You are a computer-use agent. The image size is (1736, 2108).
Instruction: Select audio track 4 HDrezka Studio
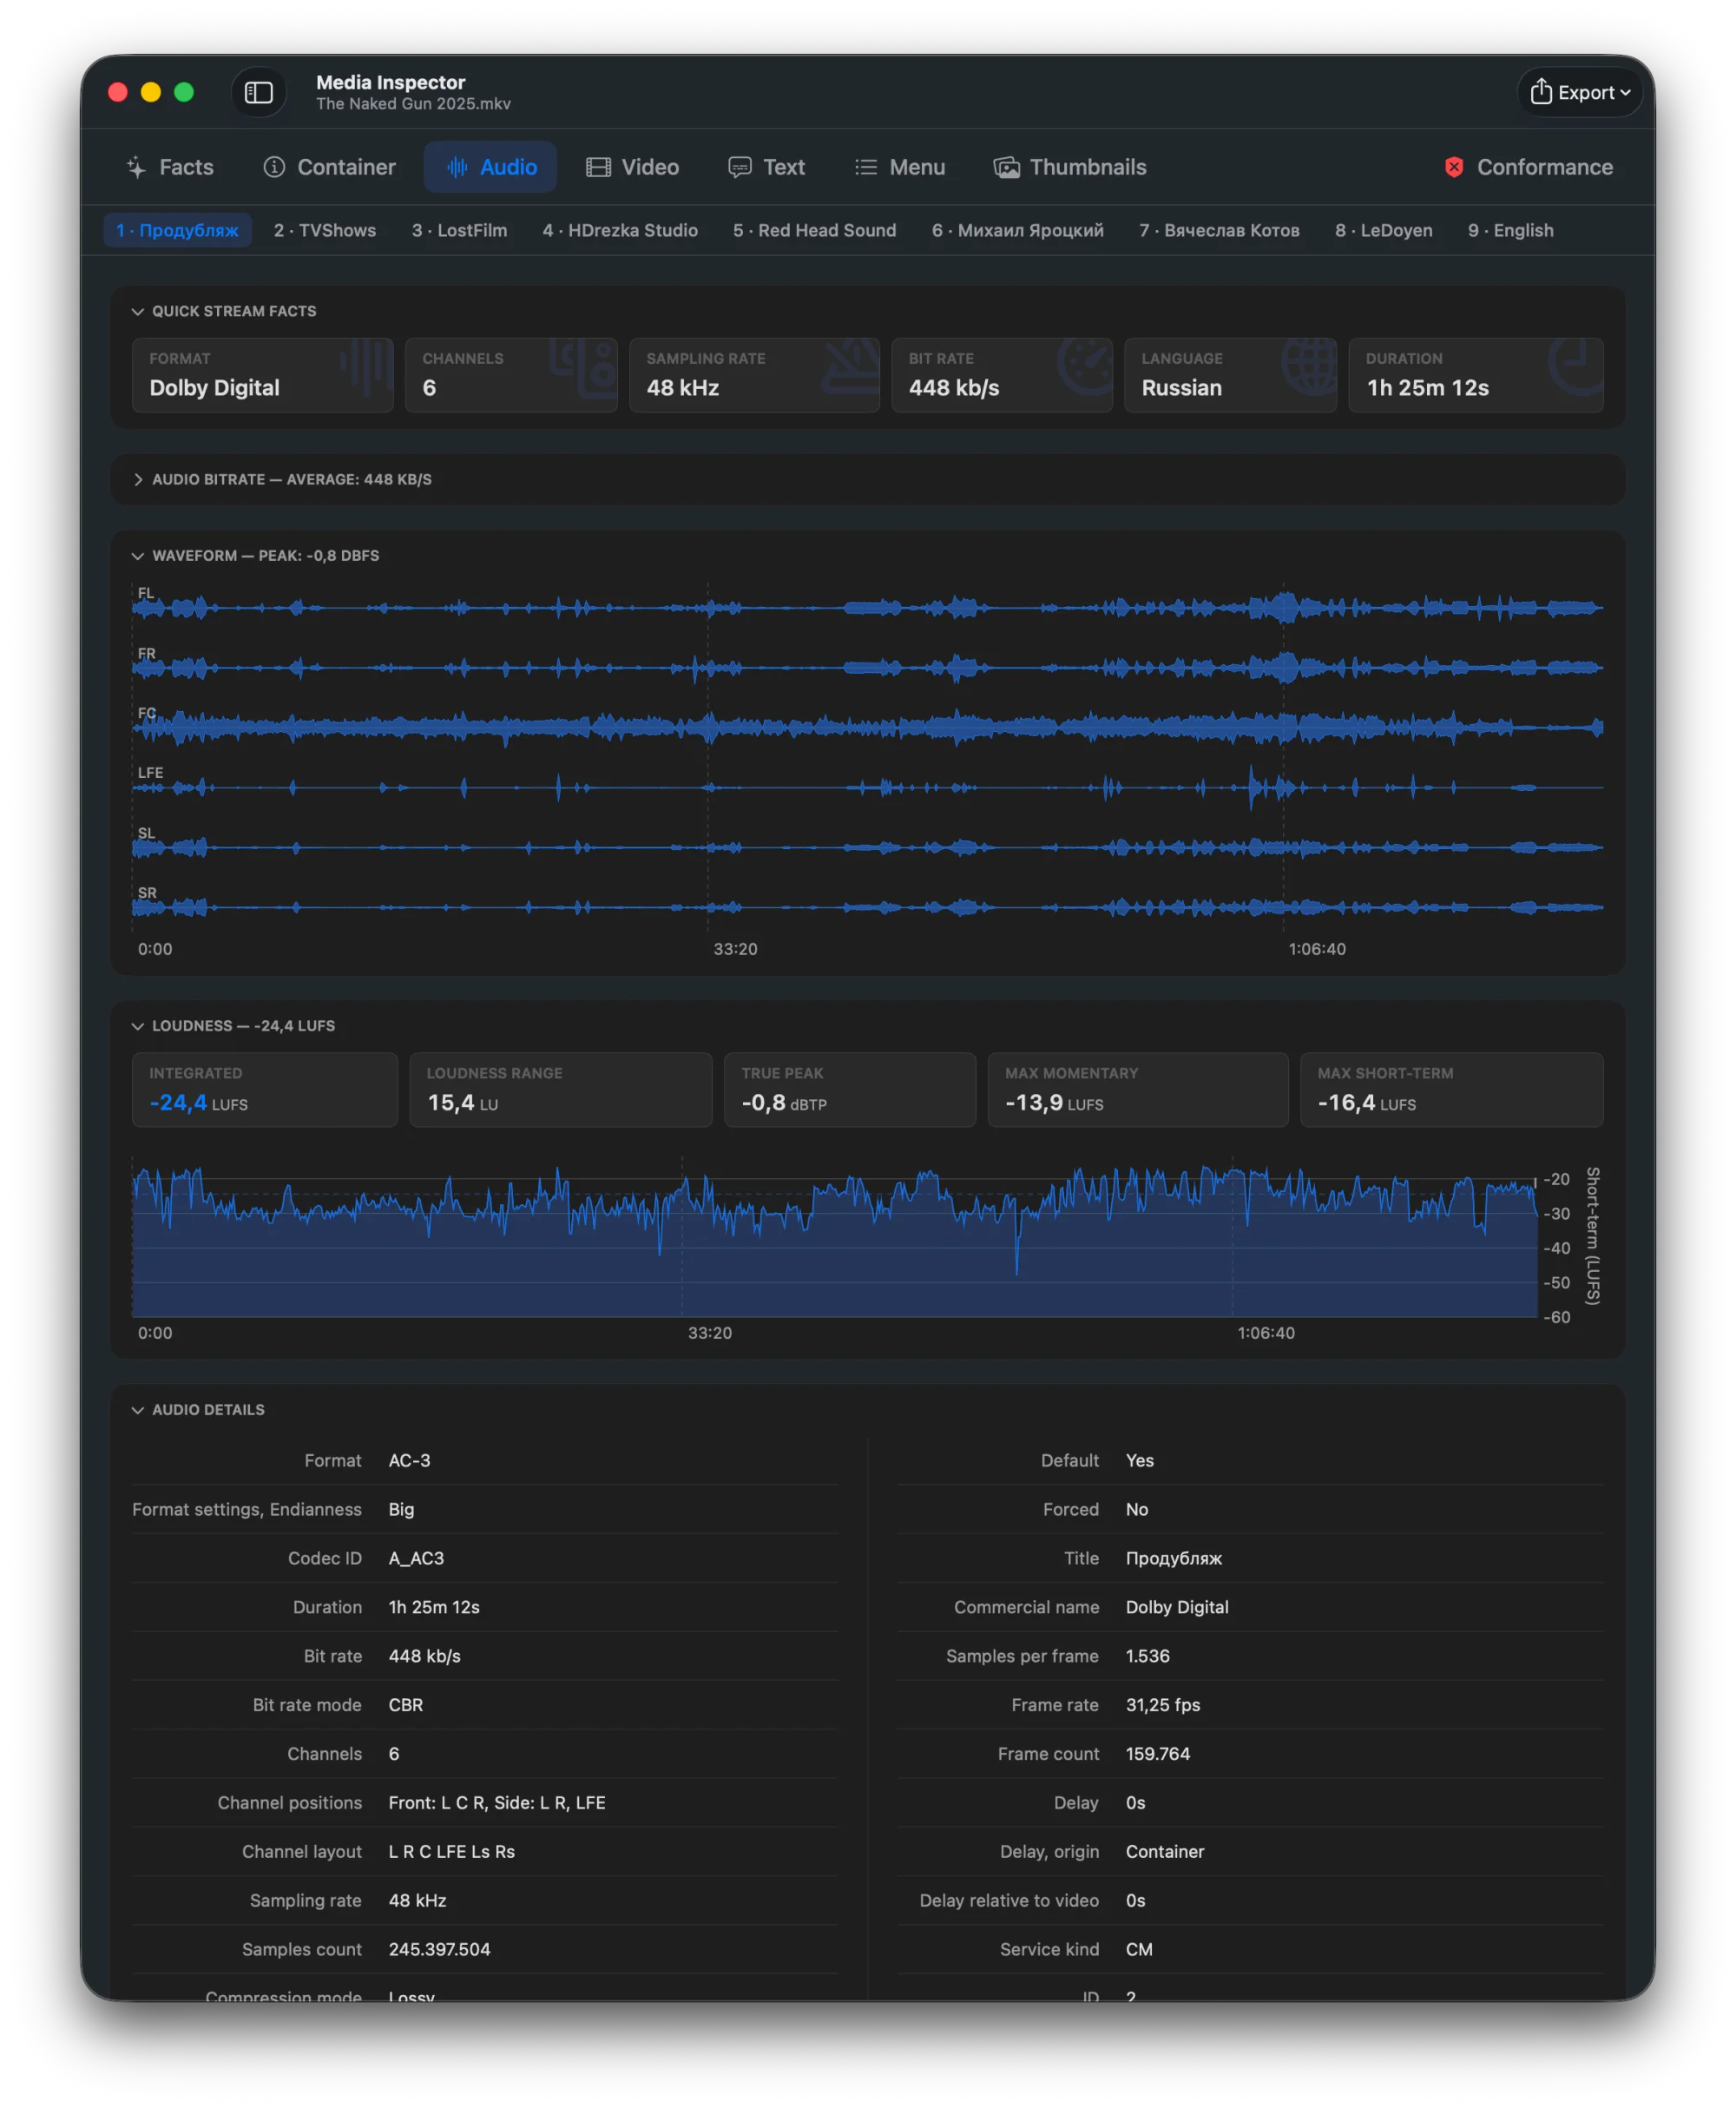620,230
